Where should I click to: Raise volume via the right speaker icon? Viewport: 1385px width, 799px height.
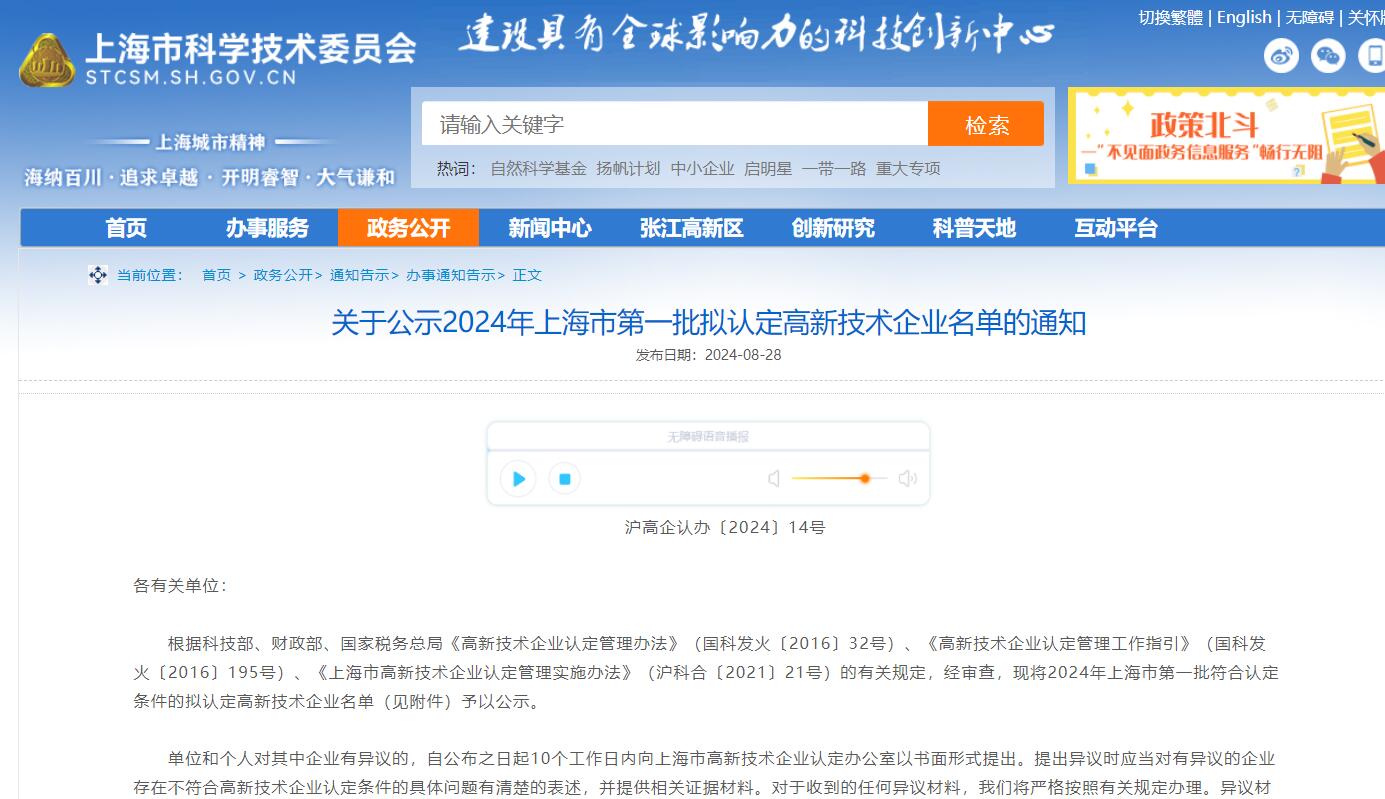907,479
